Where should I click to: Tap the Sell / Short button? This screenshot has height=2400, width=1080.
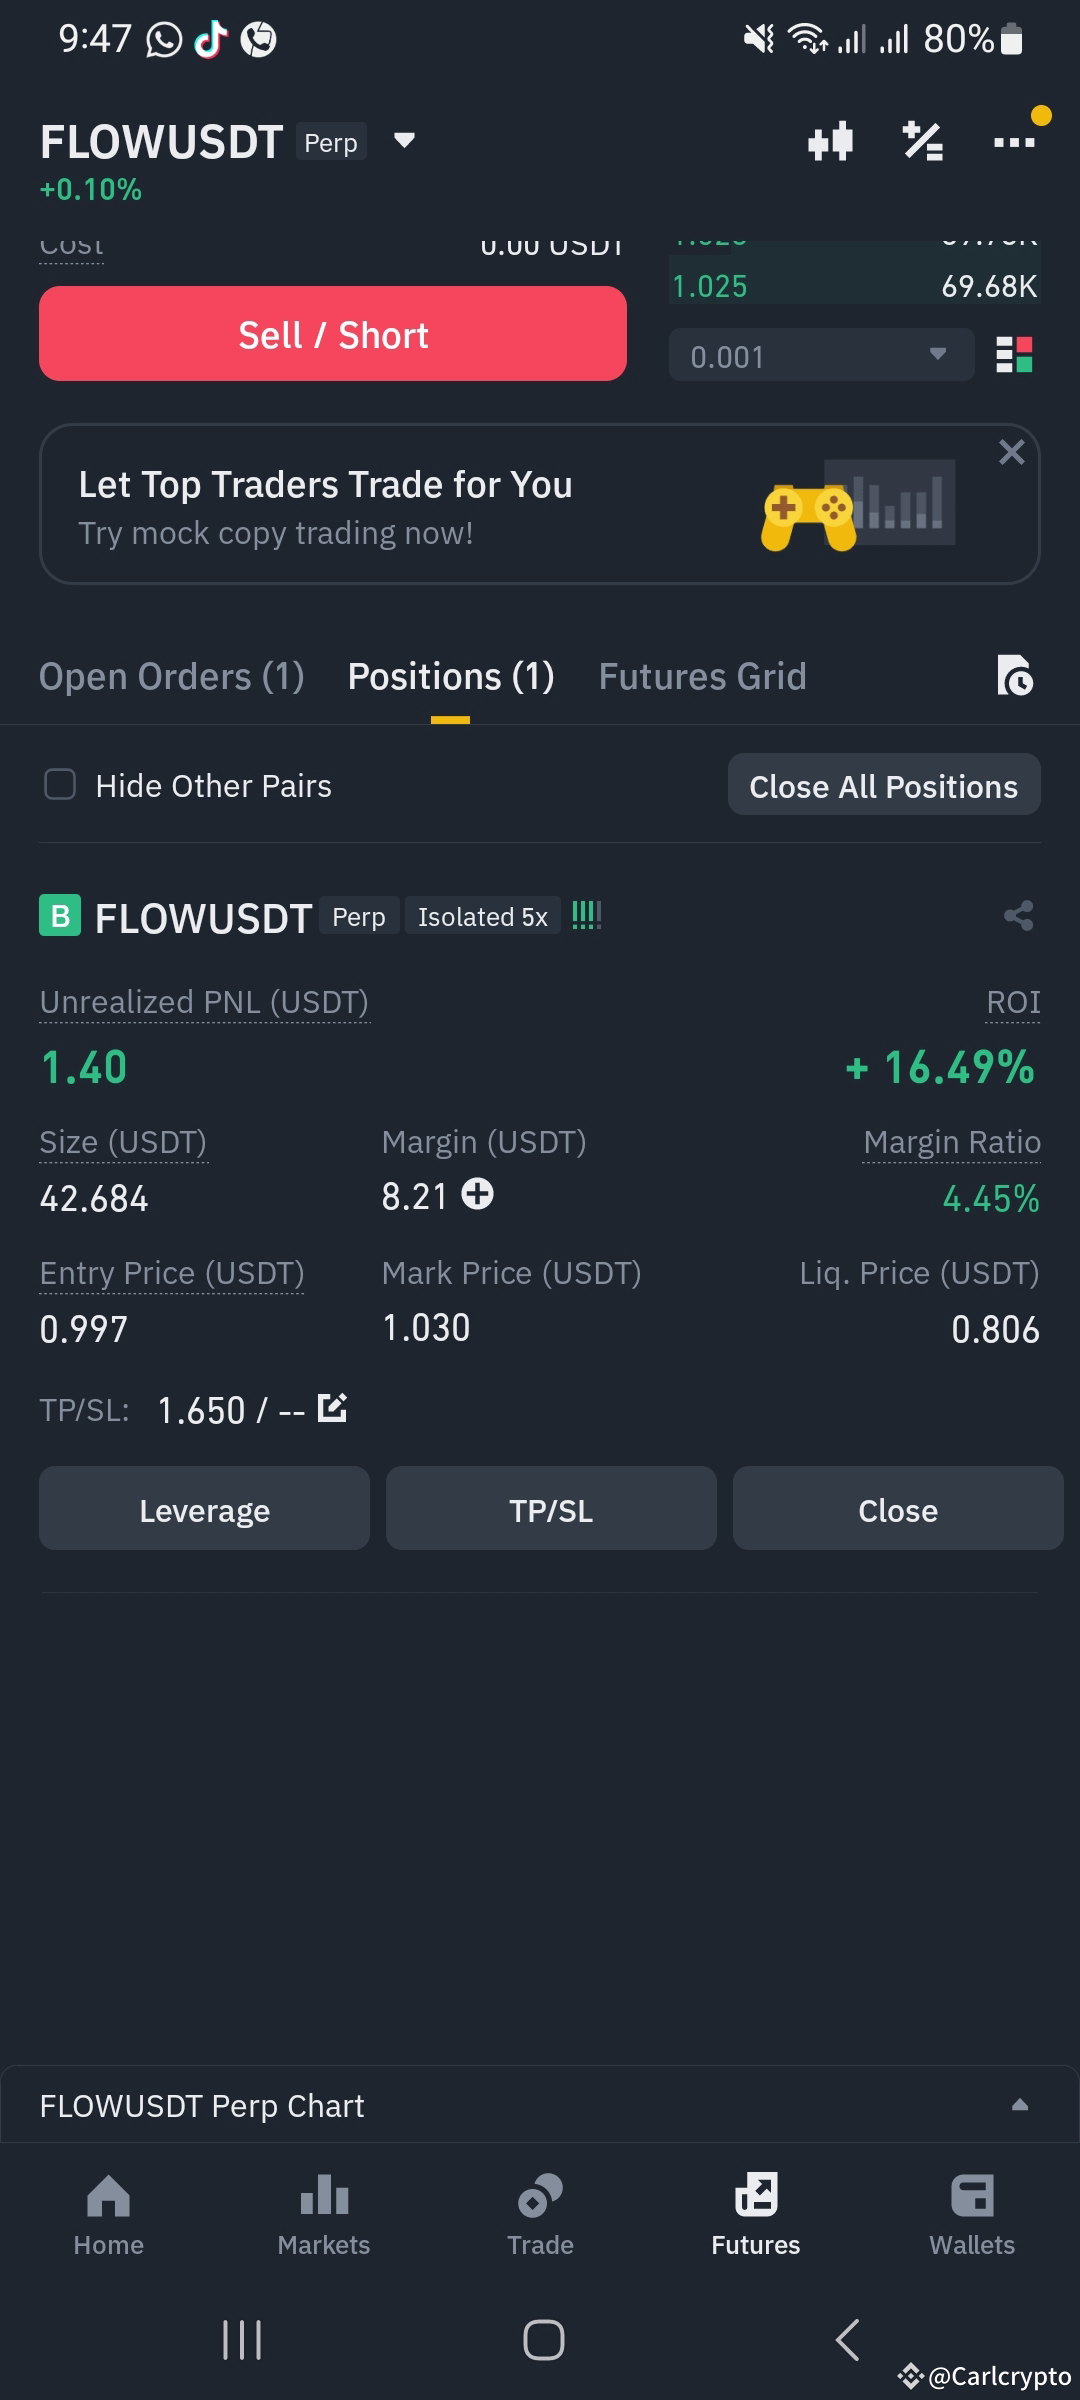pos(332,334)
